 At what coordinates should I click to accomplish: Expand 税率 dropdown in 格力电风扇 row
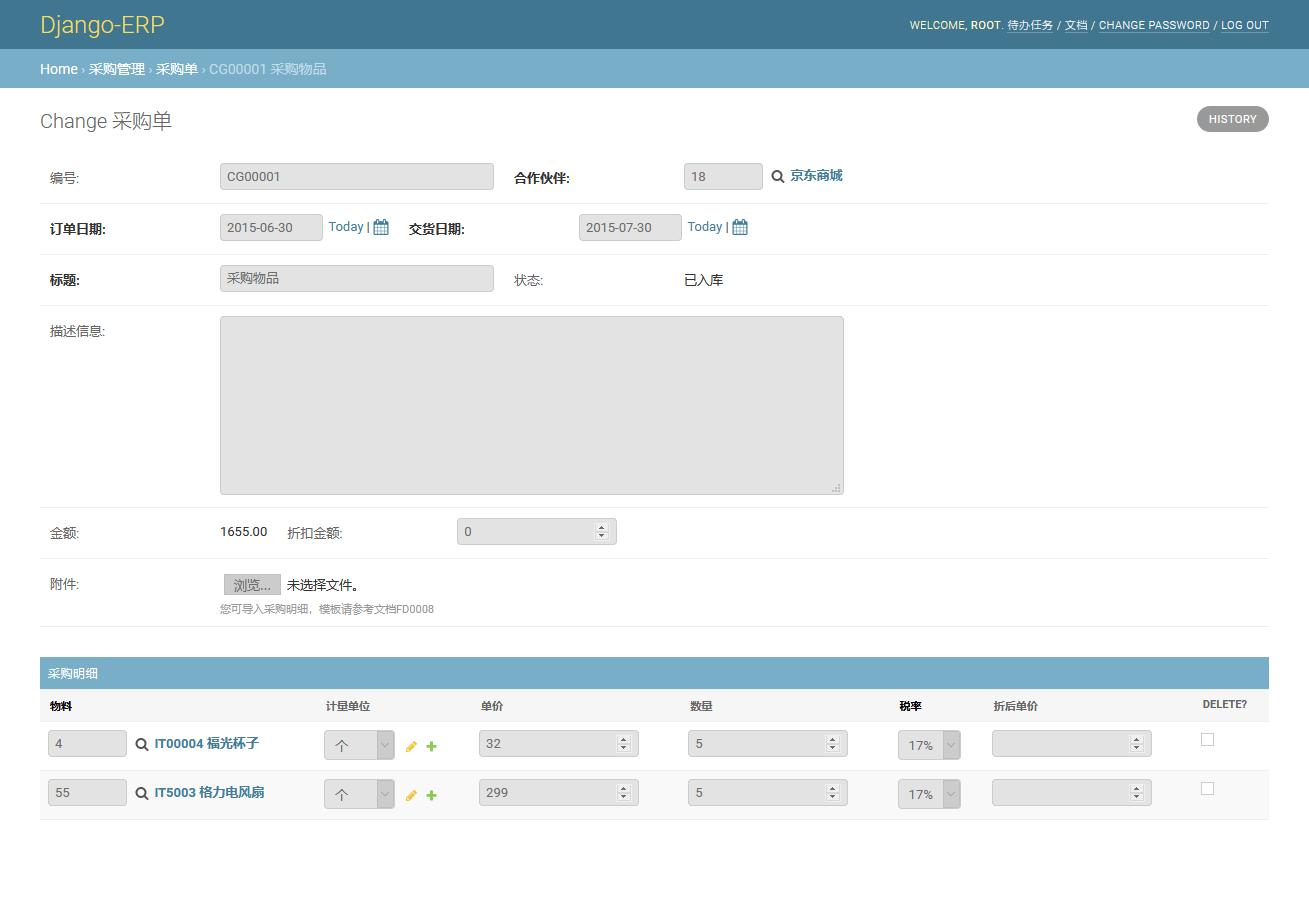pyautogui.click(x=929, y=794)
